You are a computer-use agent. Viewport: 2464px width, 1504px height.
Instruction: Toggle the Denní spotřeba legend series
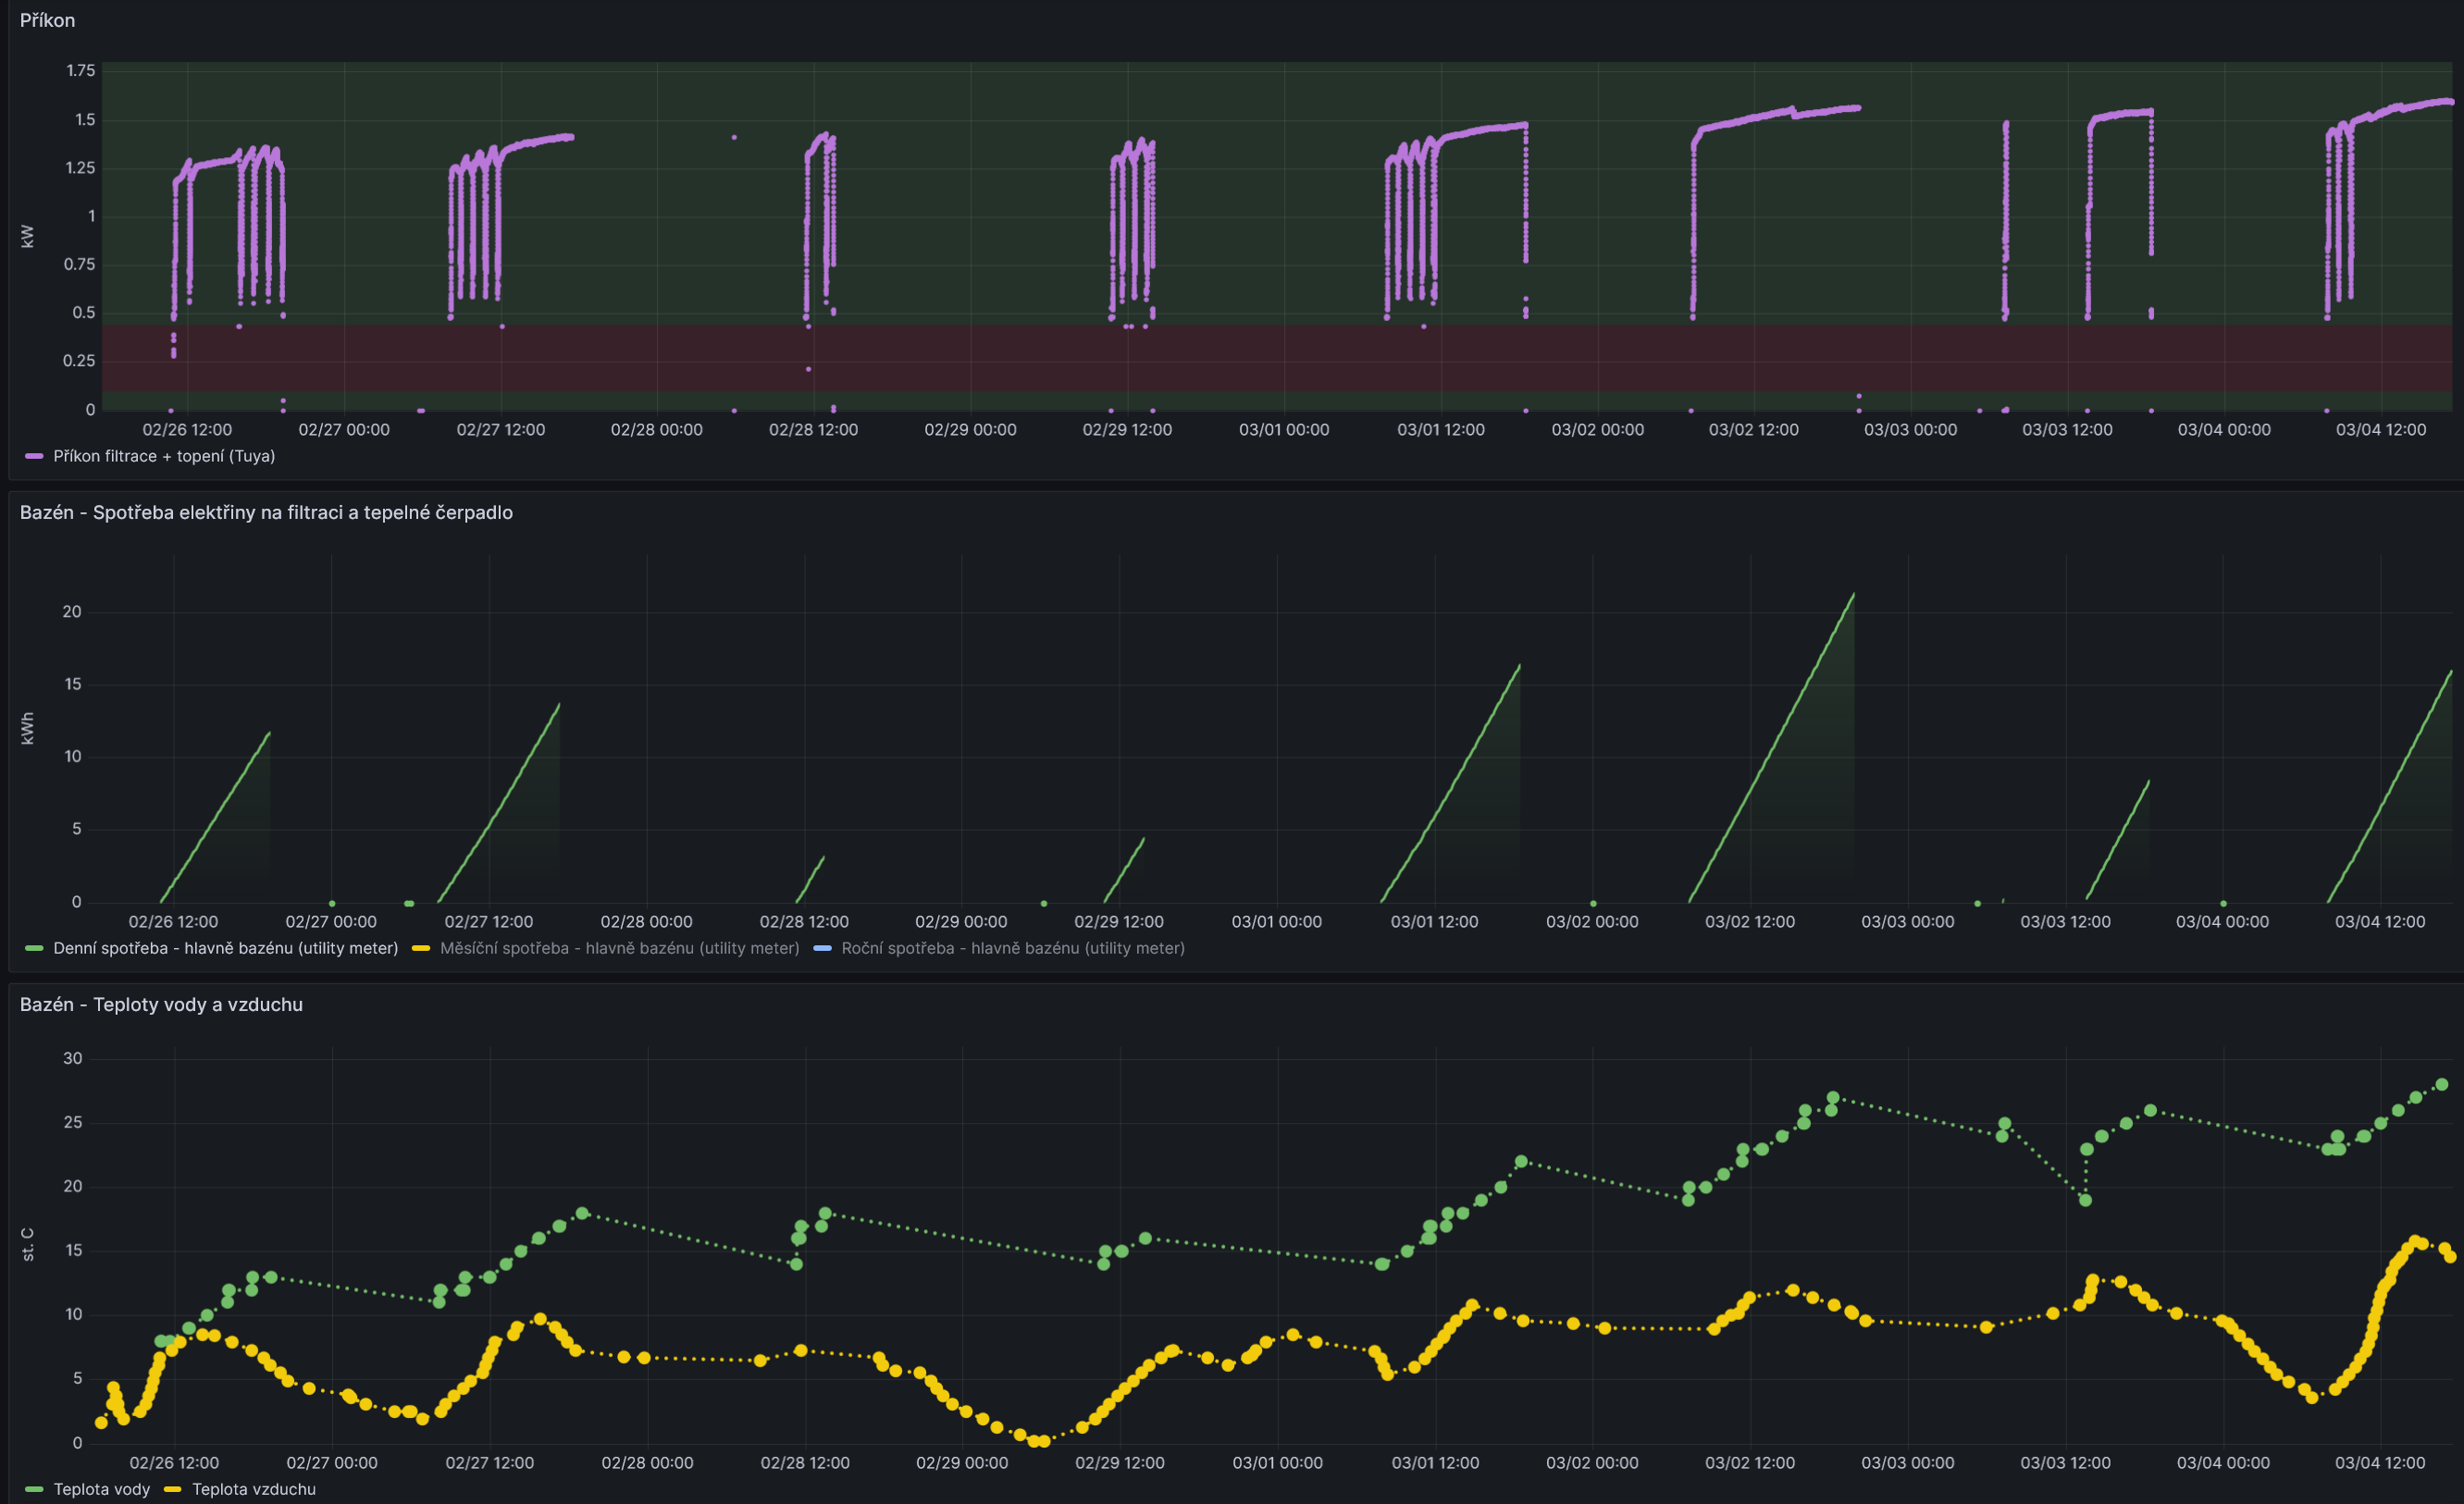pos(225,948)
